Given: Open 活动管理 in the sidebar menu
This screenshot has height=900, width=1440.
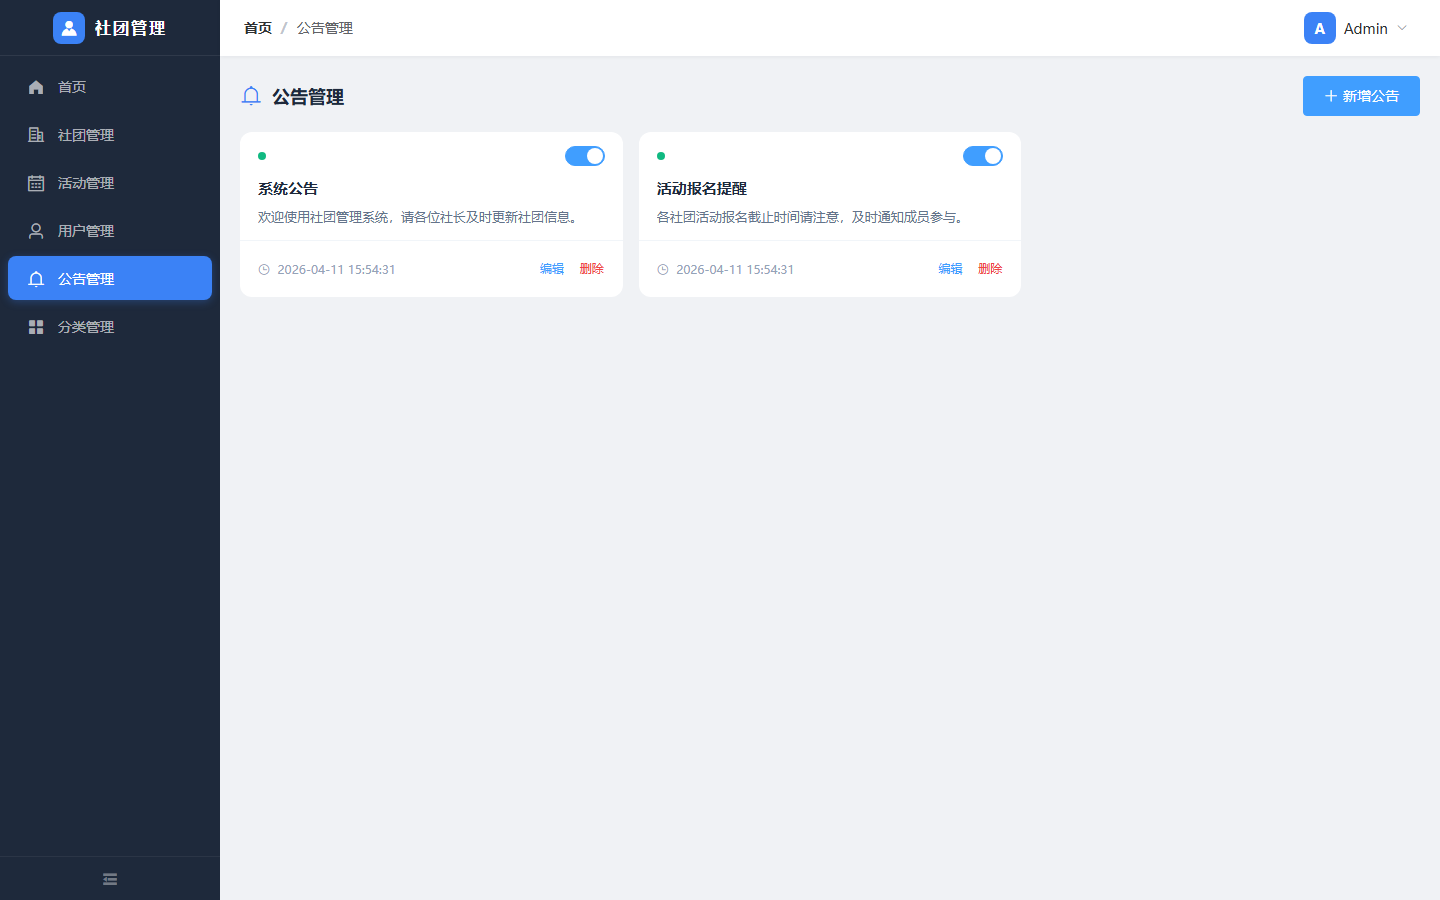Looking at the screenshot, I should 110,183.
